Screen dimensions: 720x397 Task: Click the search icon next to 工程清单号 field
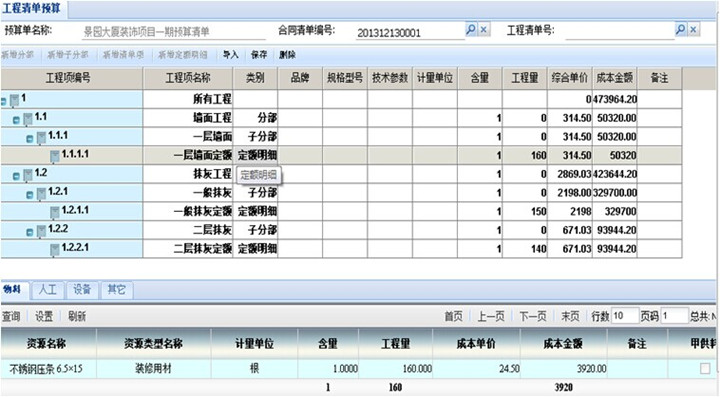[681, 30]
